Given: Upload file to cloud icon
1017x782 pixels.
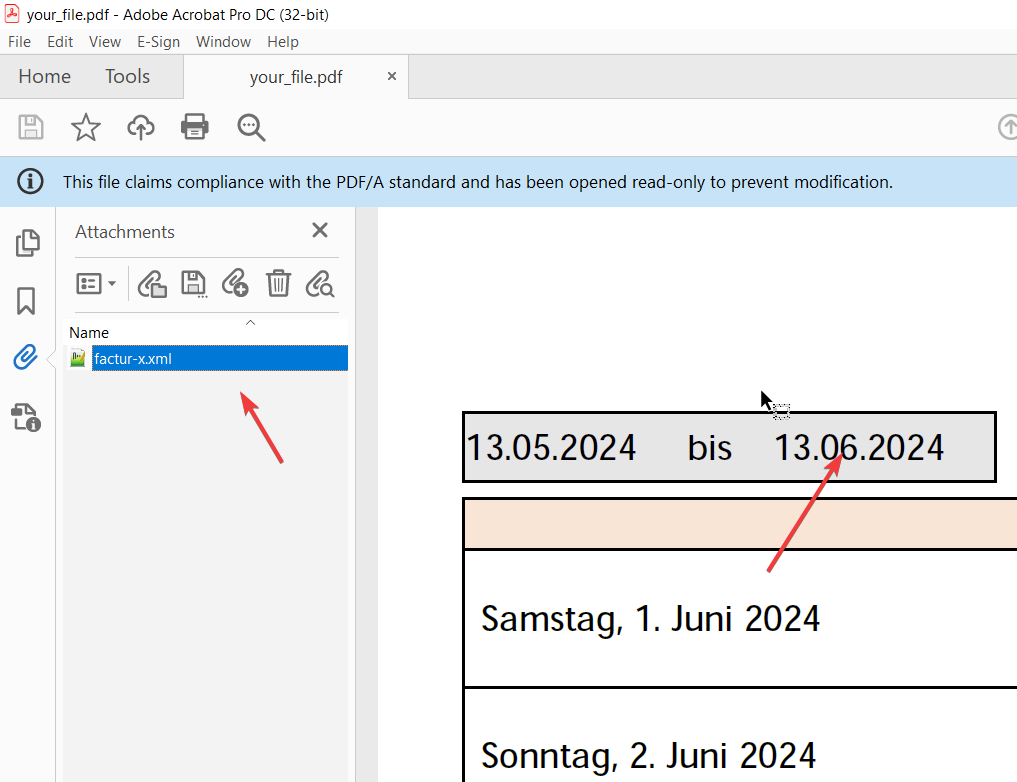Looking at the screenshot, I should (141, 127).
